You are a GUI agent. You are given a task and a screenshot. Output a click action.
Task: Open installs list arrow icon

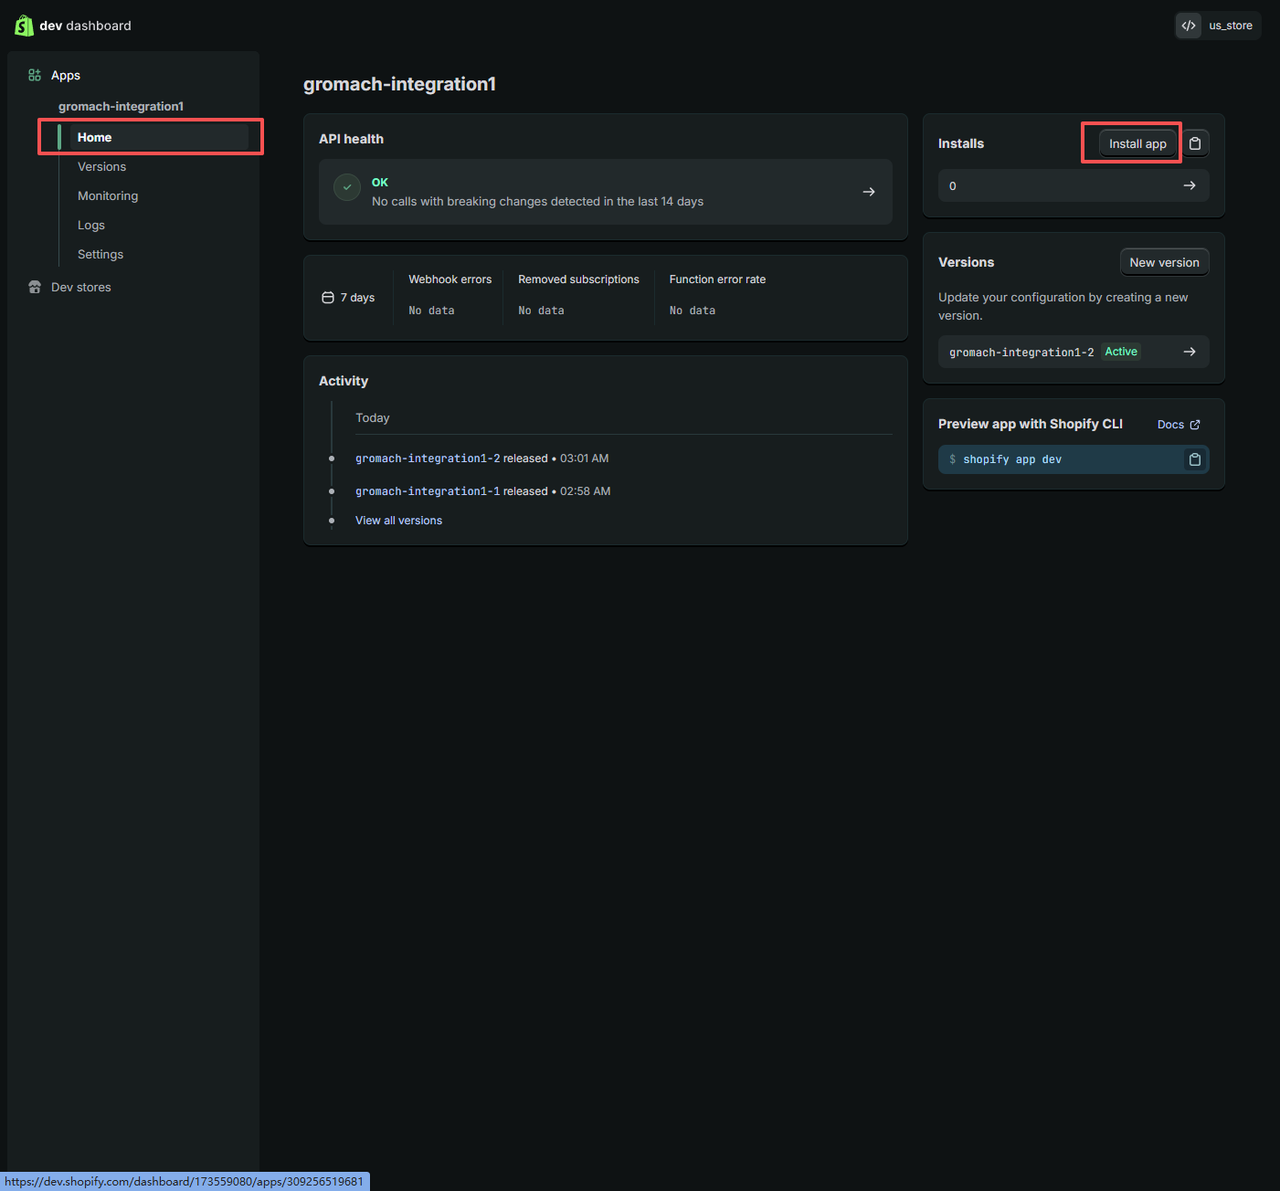click(x=1189, y=186)
